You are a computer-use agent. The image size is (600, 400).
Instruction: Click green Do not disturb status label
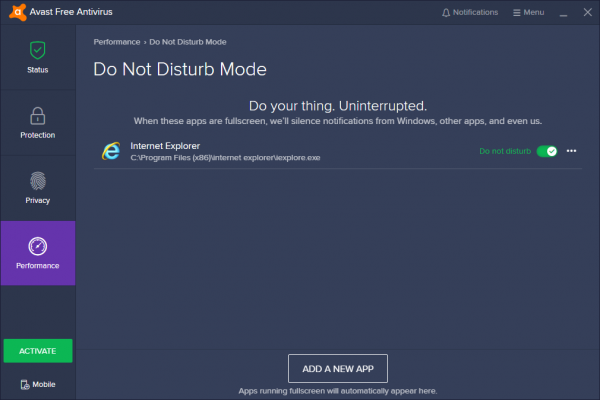click(505, 151)
